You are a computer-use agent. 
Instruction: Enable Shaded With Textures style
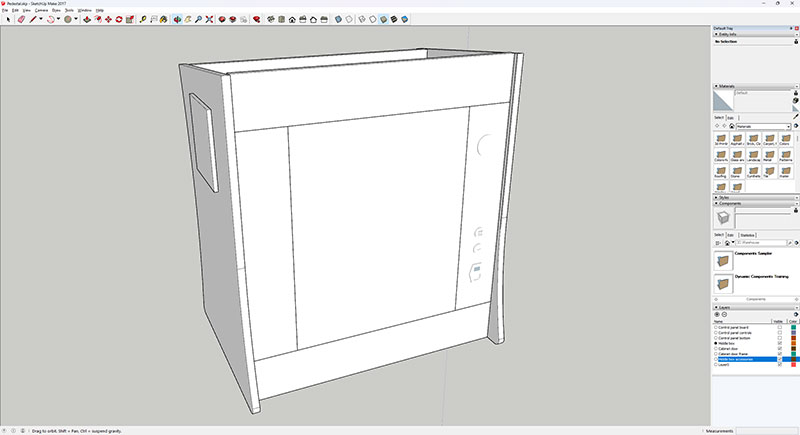click(x=394, y=19)
